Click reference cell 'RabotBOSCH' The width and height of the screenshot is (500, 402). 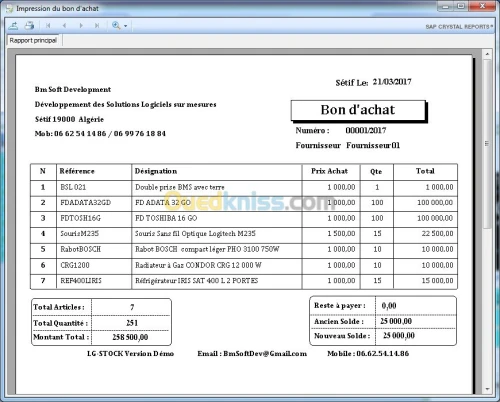[x=80, y=249]
